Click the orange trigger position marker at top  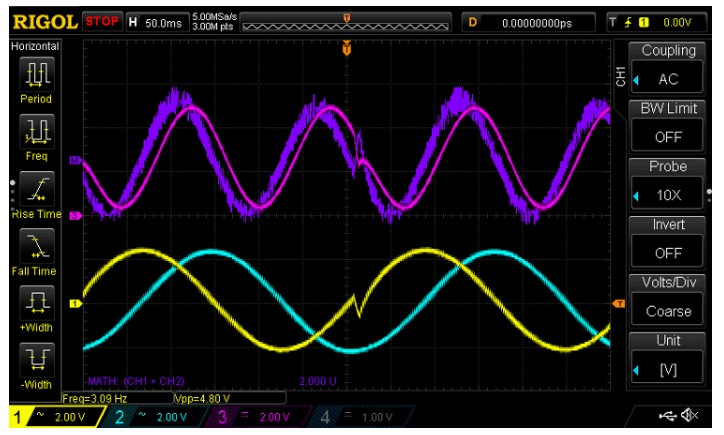coord(347,46)
